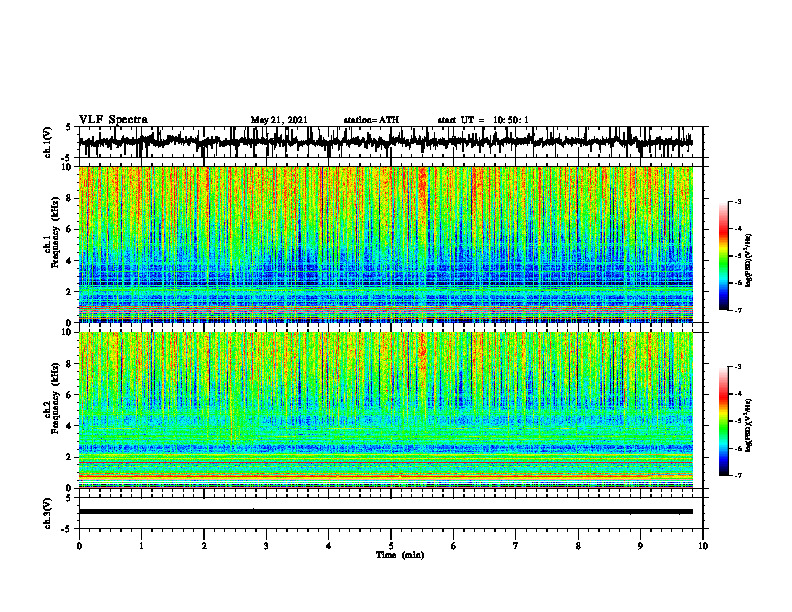Click the ch.2 "Frequency (kHz)" axis label
This screenshot has width=792, height=612.
click(x=55, y=398)
